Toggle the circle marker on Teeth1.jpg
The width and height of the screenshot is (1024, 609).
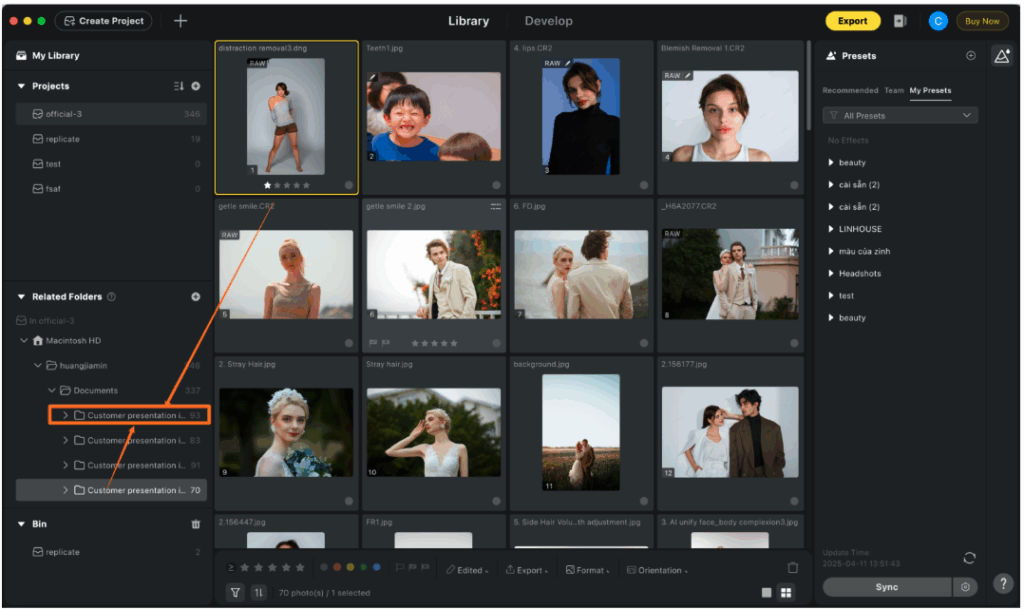(x=496, y=185)
